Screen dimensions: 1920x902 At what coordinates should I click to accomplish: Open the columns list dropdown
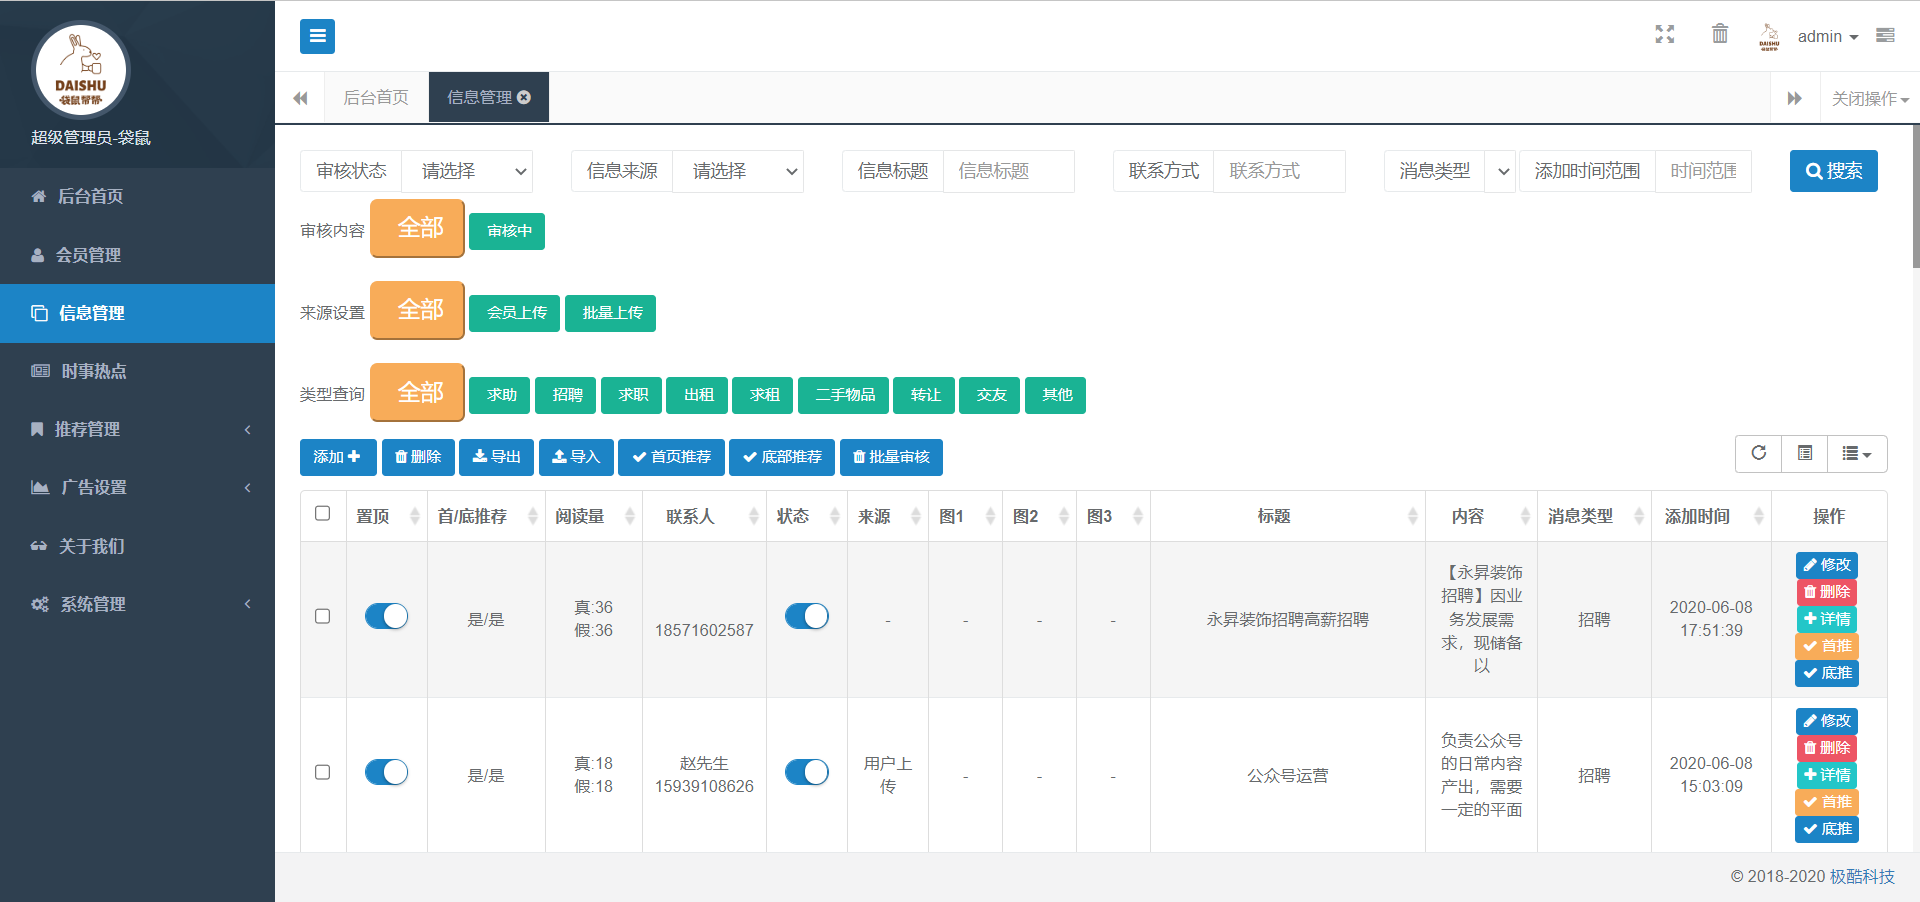pyautogui.click(x=1857, y=453)
